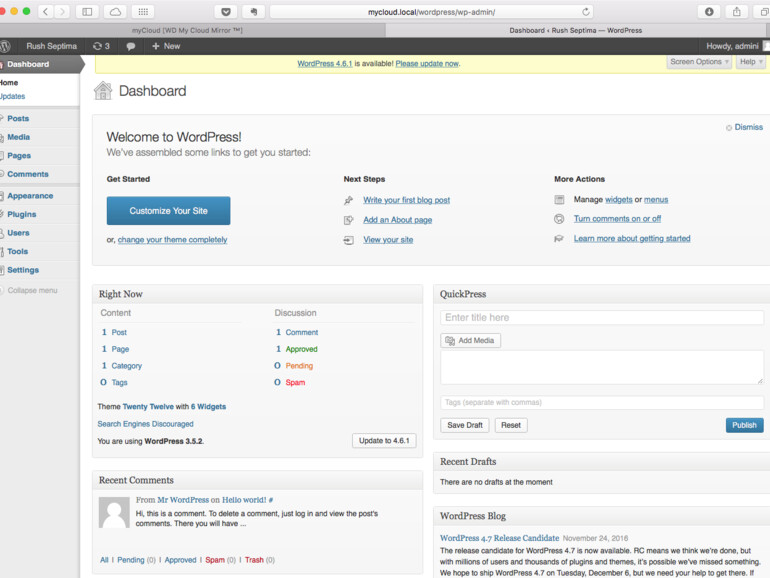Switch to myCloud WD My Cloud Mirror tab
Image resolution: width=770 pixels, height=578 pixels.
click(187, 30)
